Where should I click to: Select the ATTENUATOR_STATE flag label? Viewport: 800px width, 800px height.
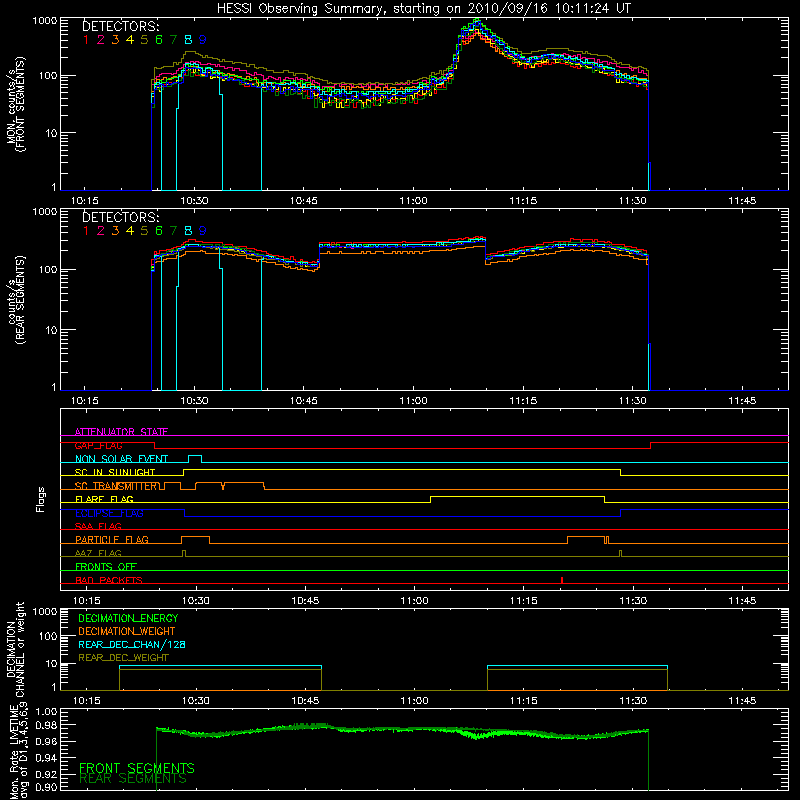[x=121, y=432]
